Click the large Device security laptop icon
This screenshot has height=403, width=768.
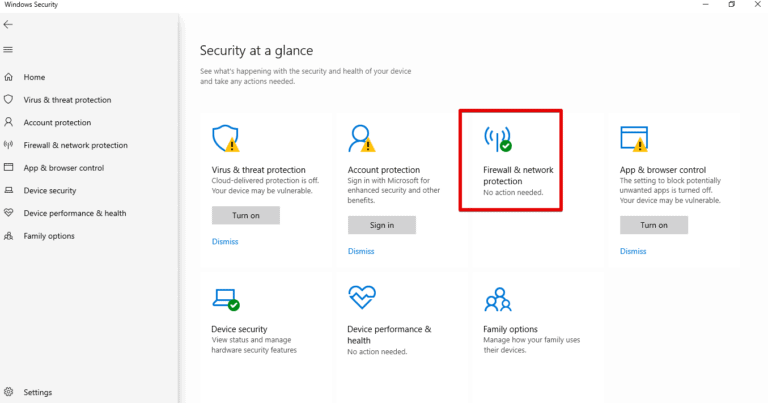click(226, 299)
